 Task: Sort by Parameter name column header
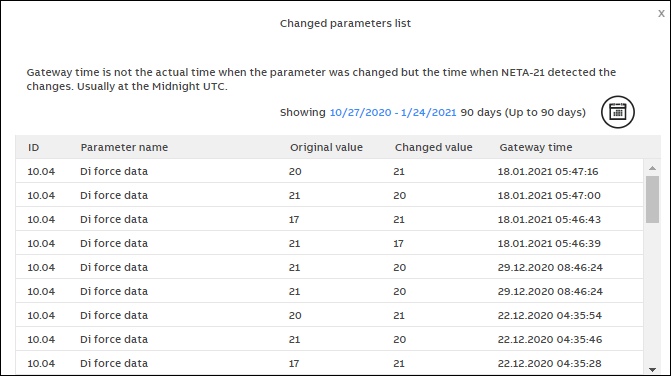tap(124, 148)
